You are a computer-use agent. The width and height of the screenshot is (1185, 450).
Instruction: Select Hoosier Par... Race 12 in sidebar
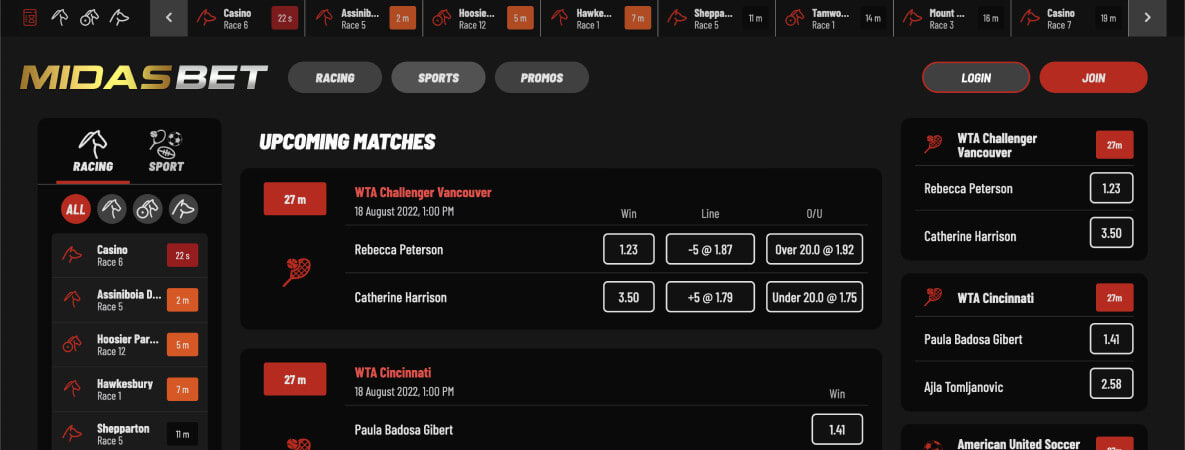coord(129,345)
